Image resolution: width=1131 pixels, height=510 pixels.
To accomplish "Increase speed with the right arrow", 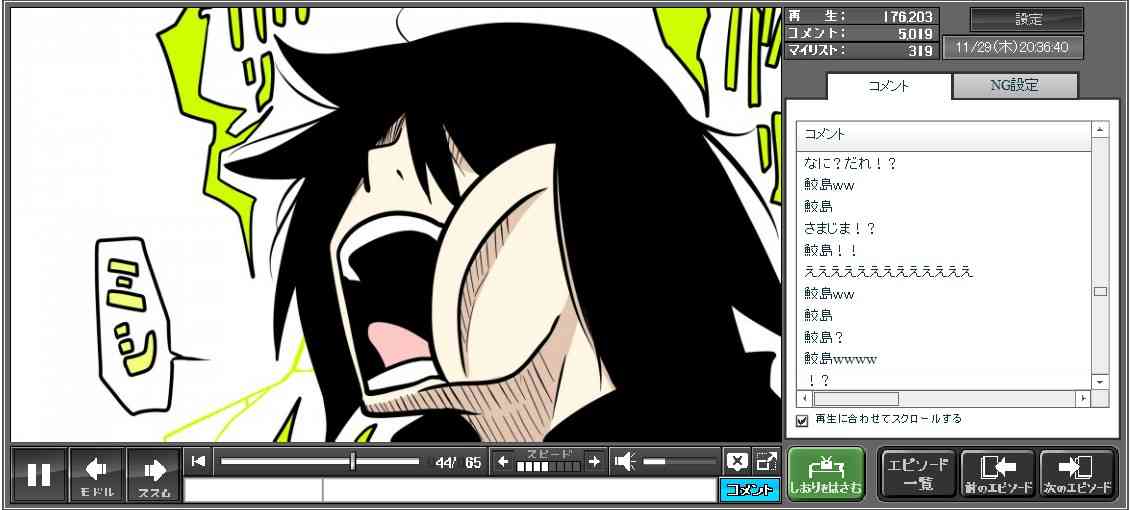I will click(594, 461).
